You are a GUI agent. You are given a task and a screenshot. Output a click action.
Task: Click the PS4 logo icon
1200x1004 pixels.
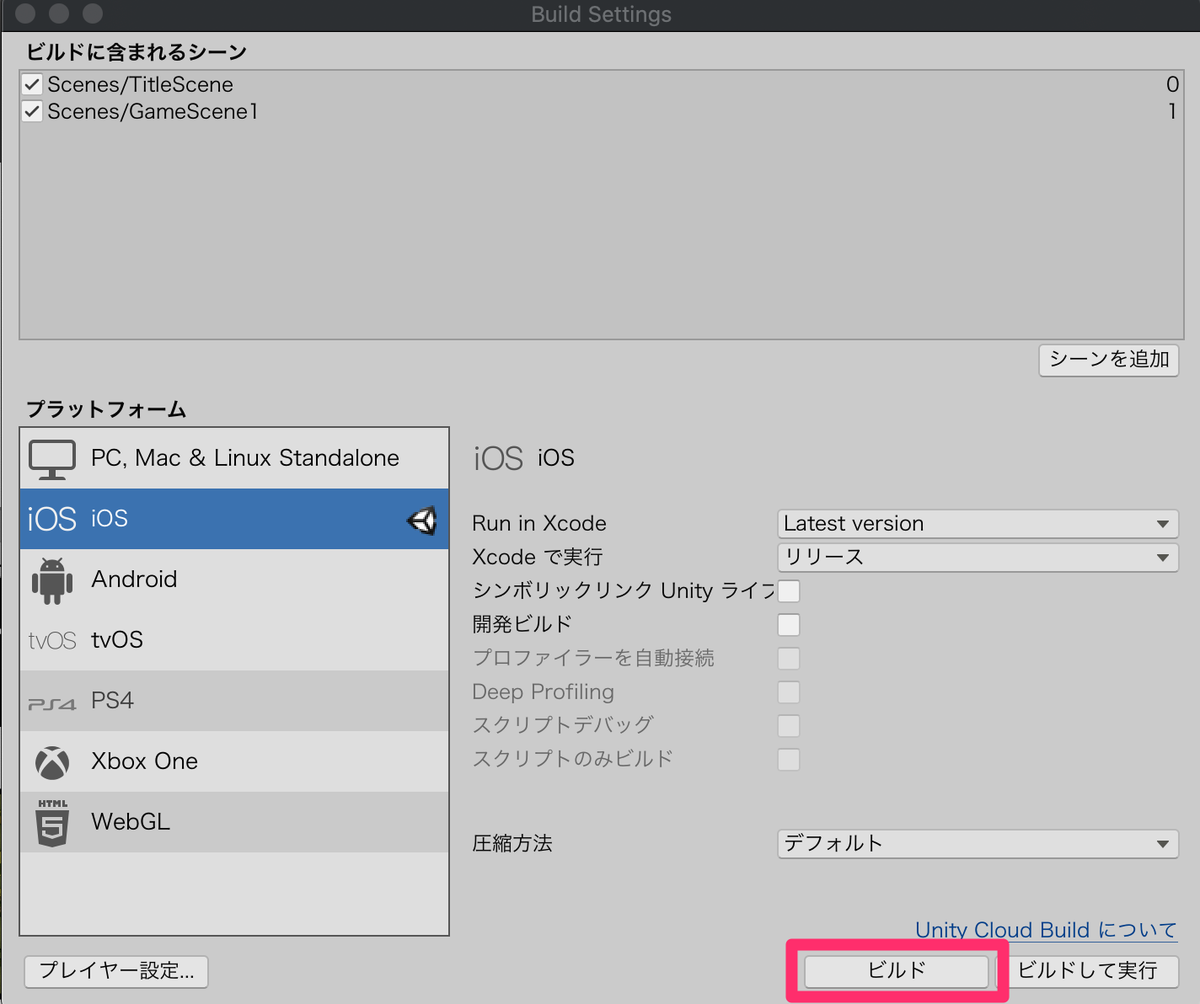pyautogui.click(x=53, y=703)
